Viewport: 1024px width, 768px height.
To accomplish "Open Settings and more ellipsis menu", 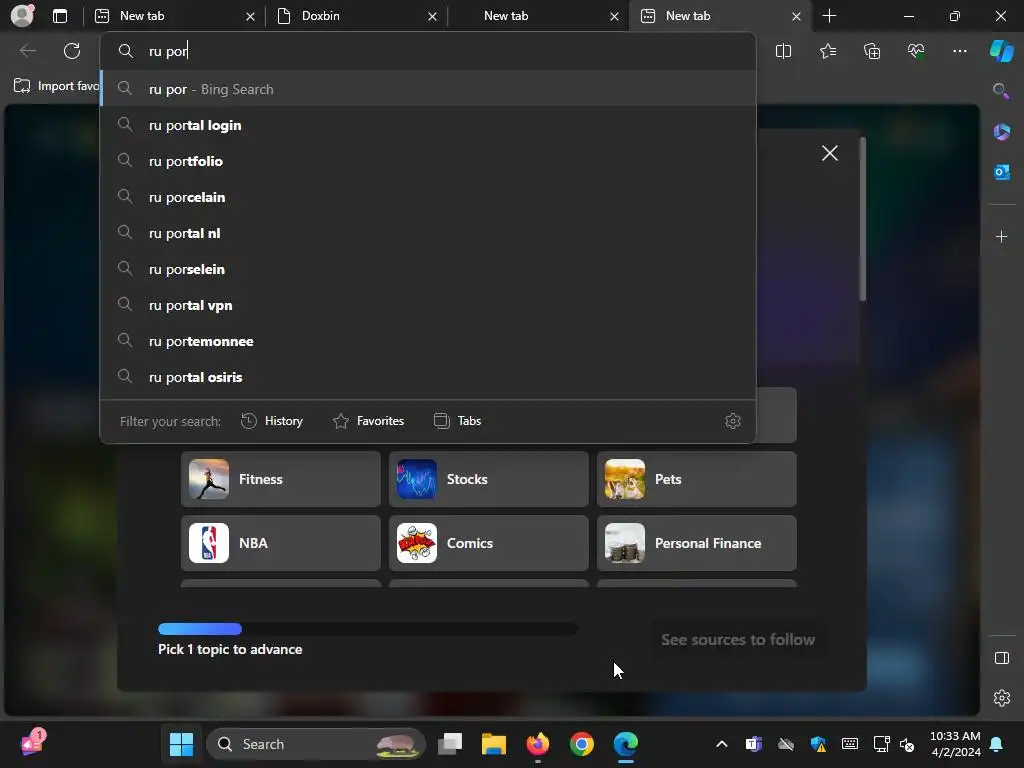I will [x=959, y=51].
